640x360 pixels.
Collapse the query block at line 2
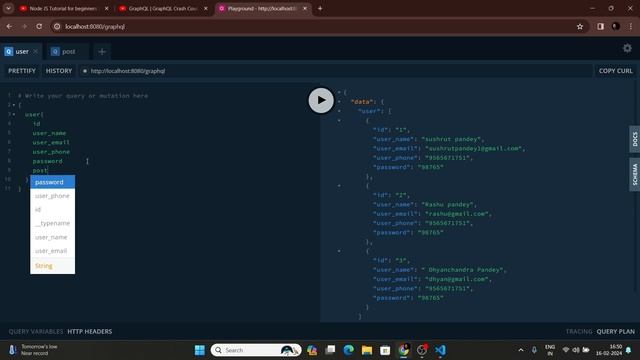(x=14, y=105)
